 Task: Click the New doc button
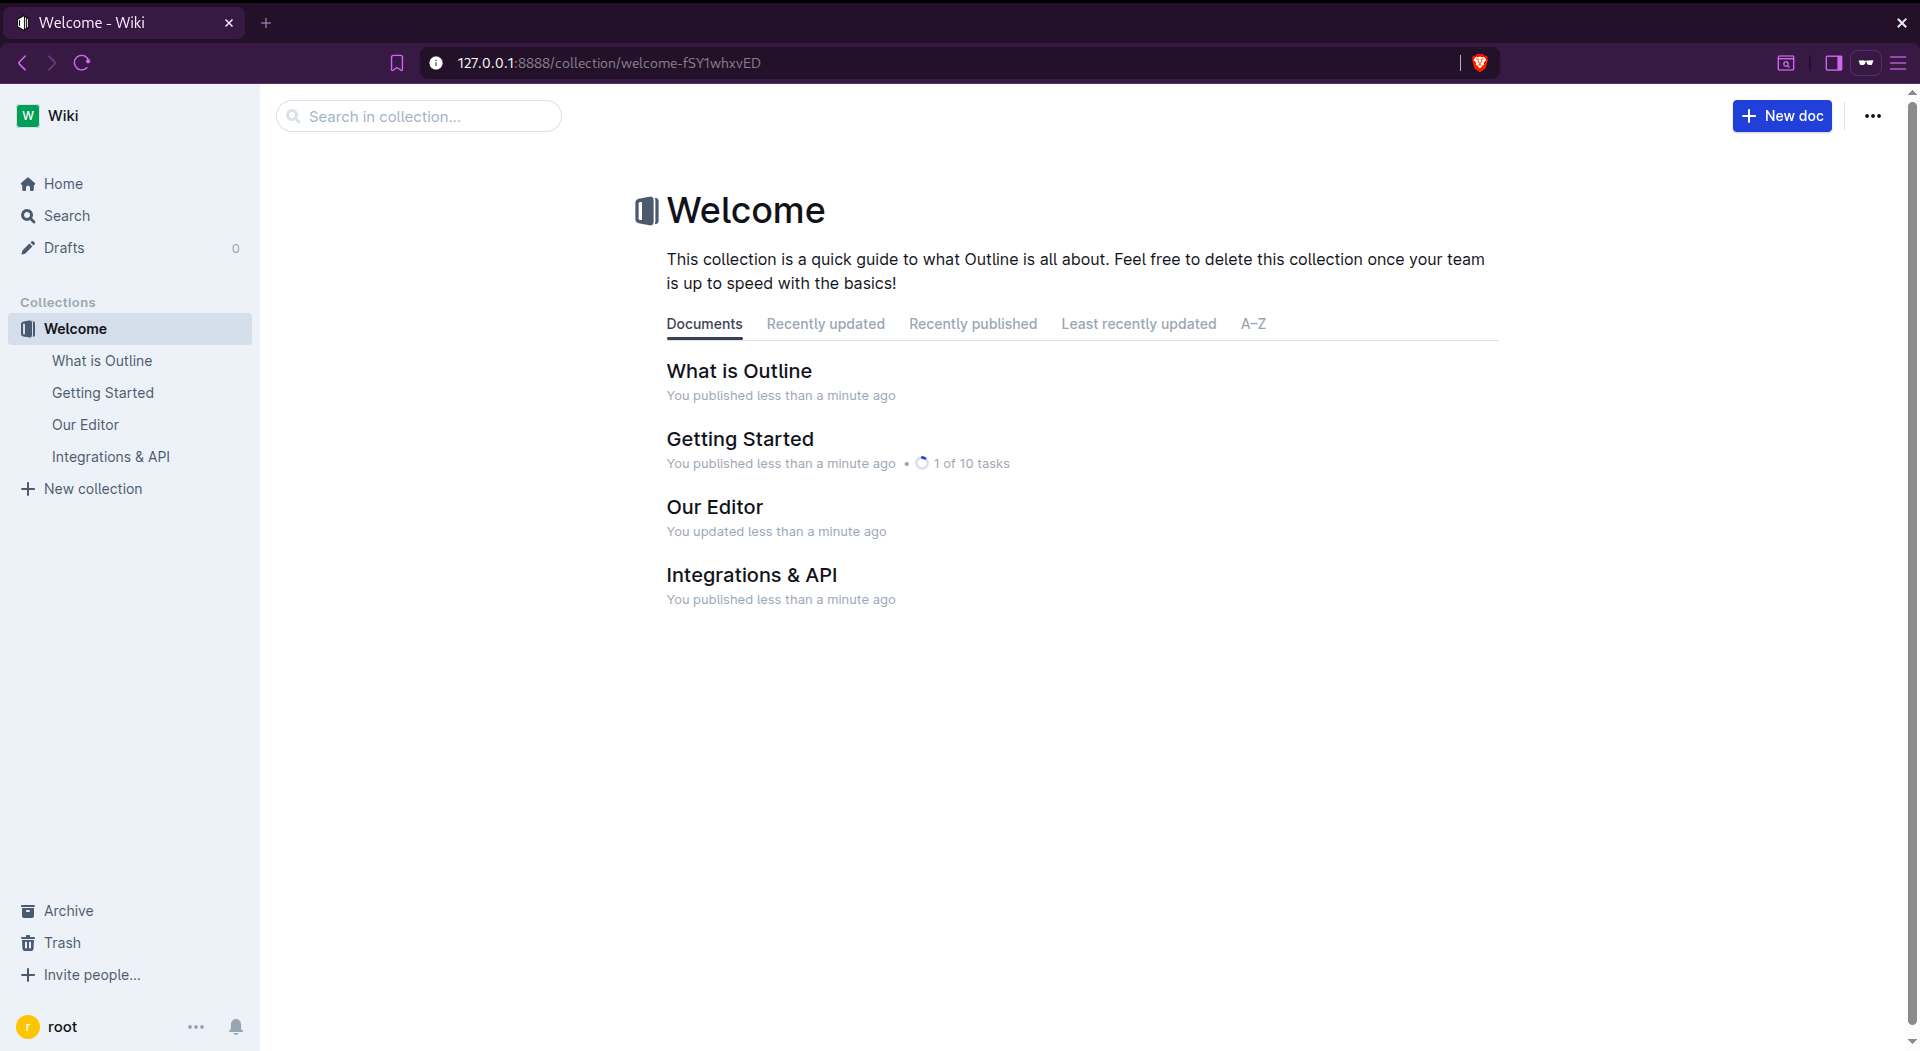coord(1782,116)
